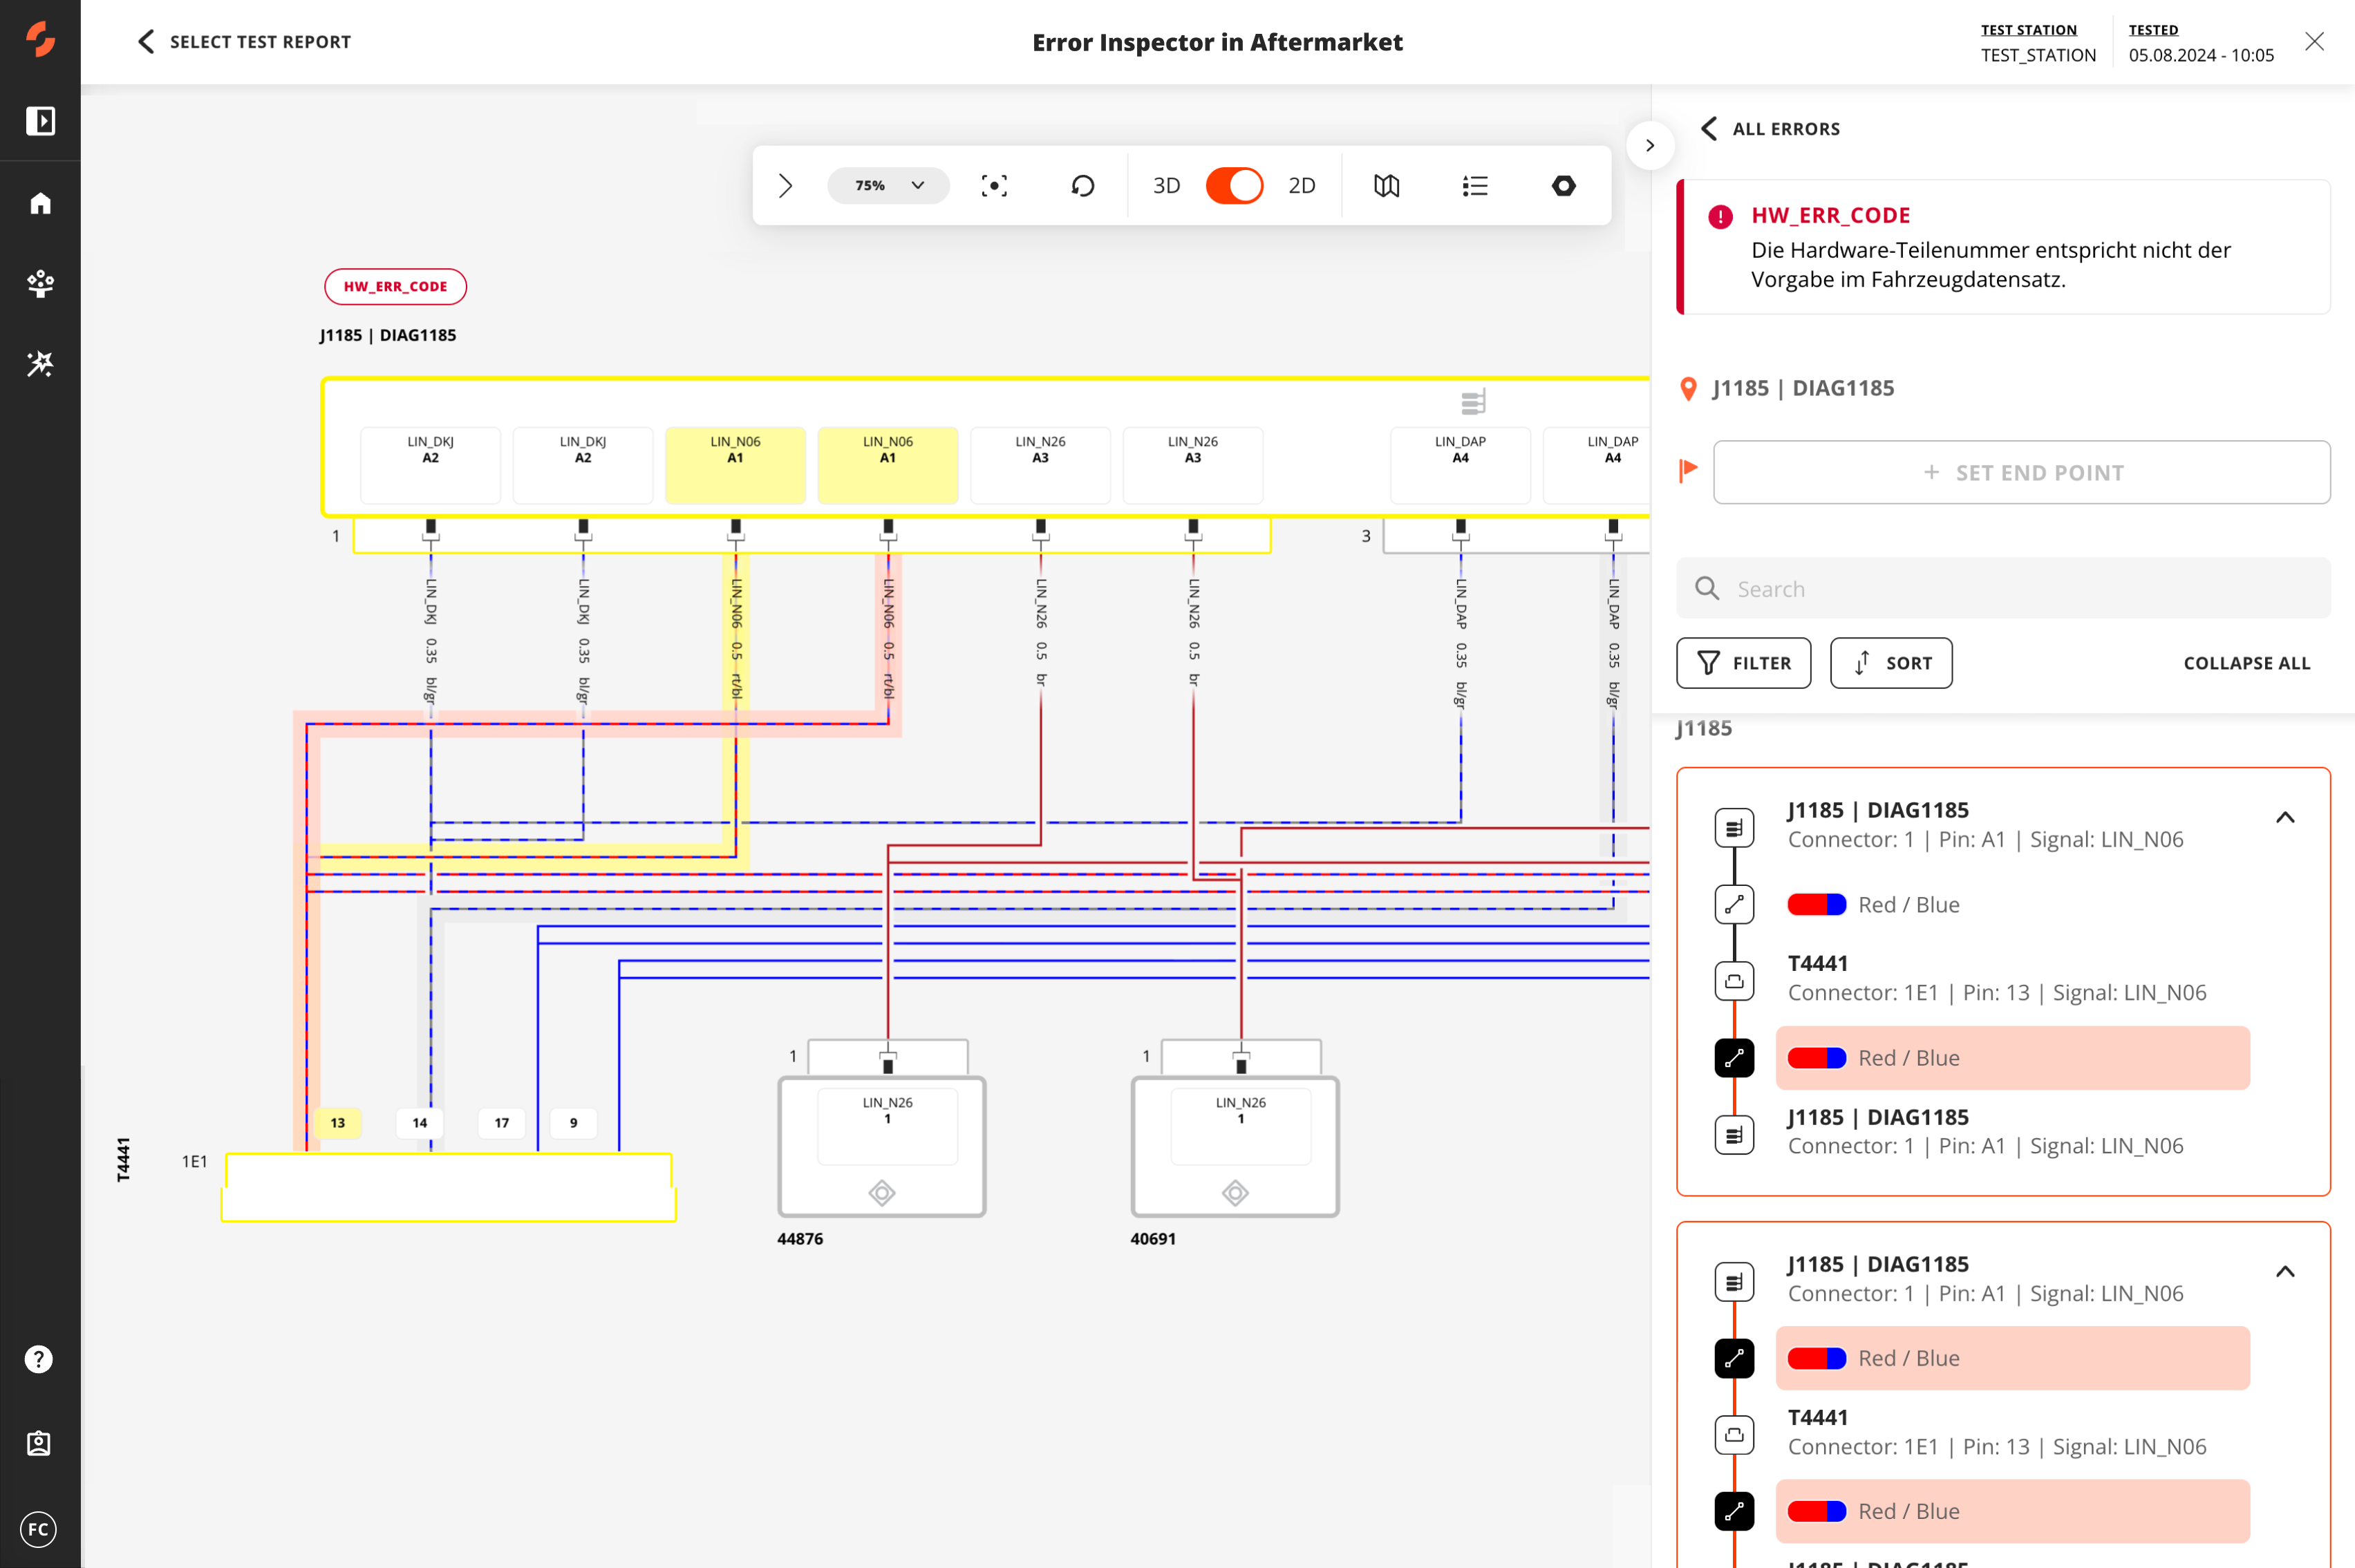Click the FILTER button
Screen dimensions: 2355x1568
(x=1743, y=663)
